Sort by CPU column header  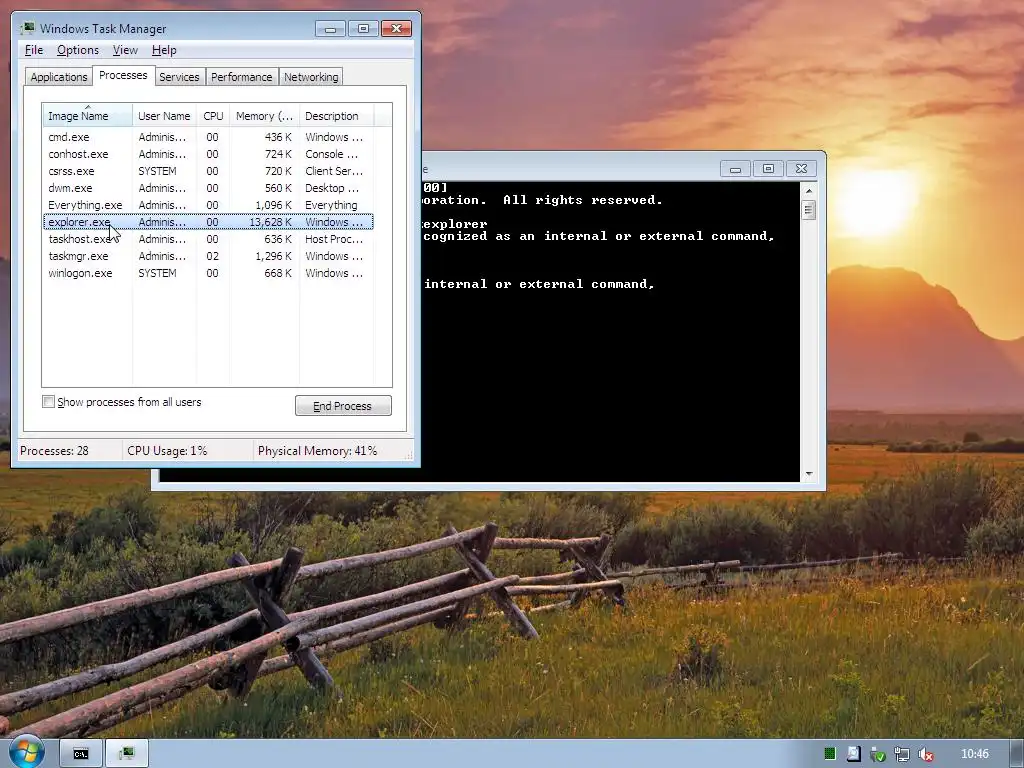click(213, 116)
